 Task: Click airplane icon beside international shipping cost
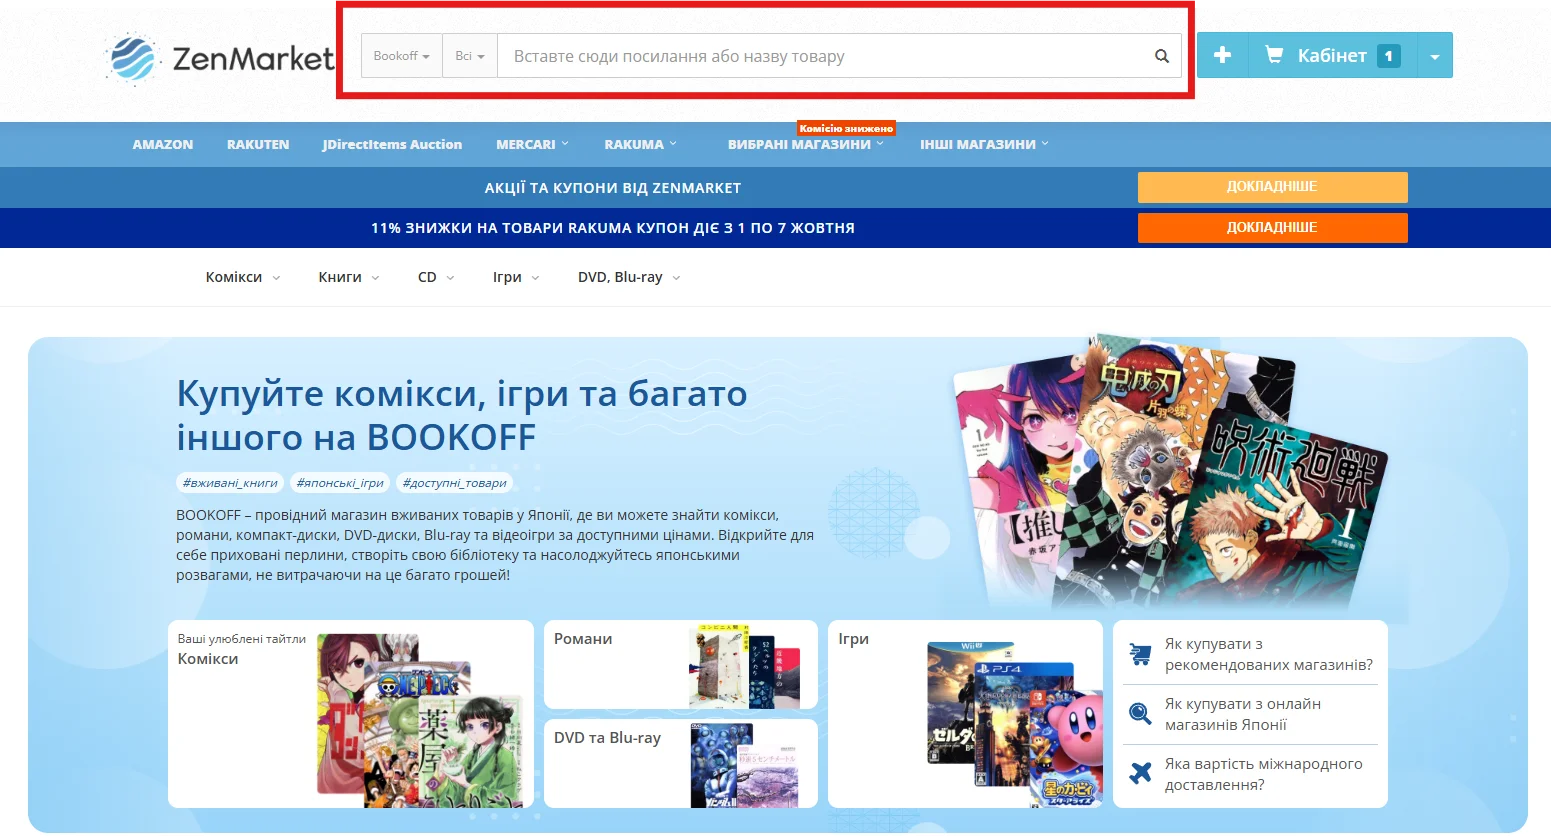point(1140,773)
